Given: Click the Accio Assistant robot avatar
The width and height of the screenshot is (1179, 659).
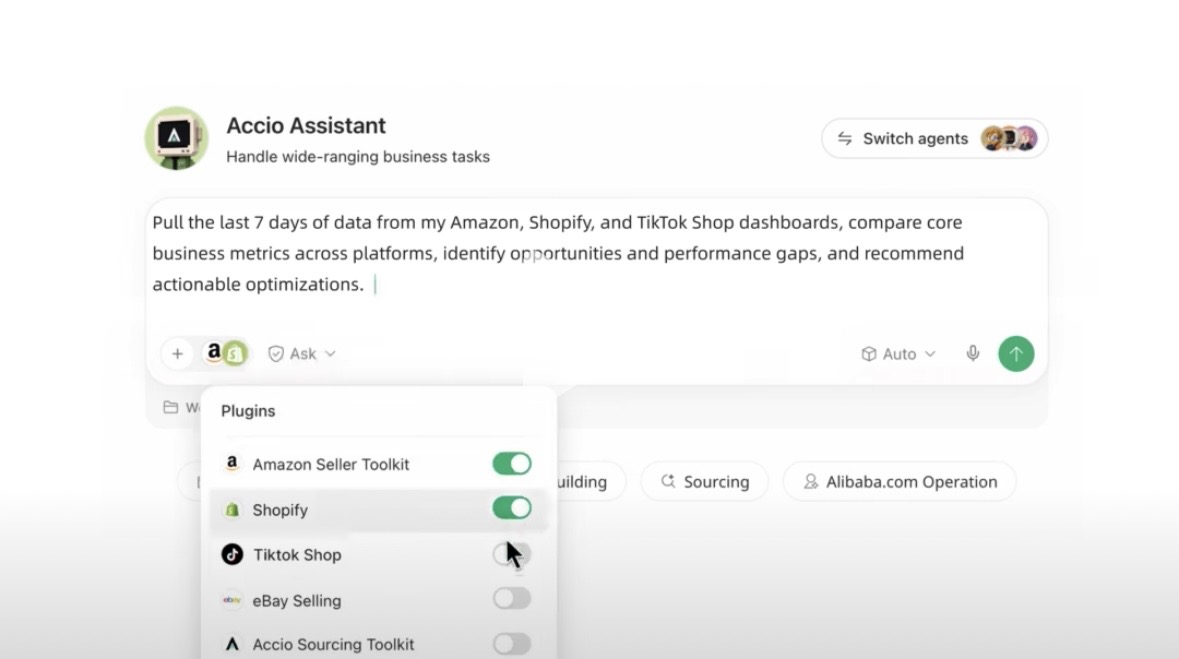Looking at the screenshot, I should (177, 138).
